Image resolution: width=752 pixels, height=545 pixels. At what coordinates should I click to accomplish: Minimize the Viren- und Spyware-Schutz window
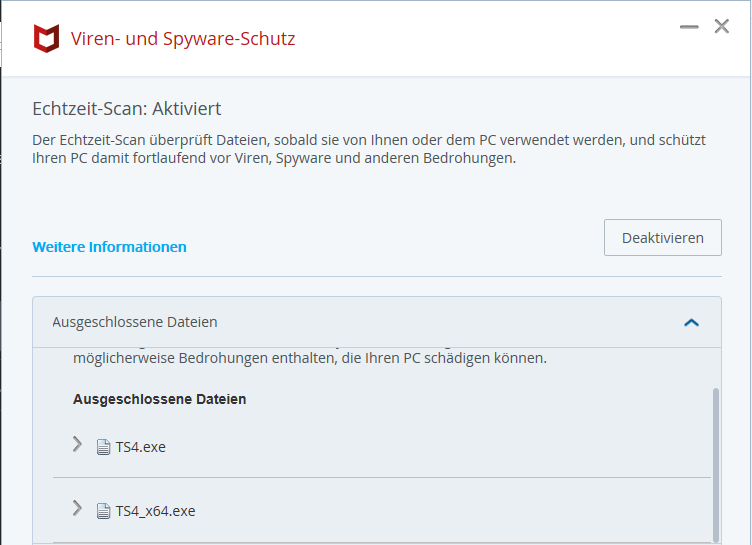point(689,27)
